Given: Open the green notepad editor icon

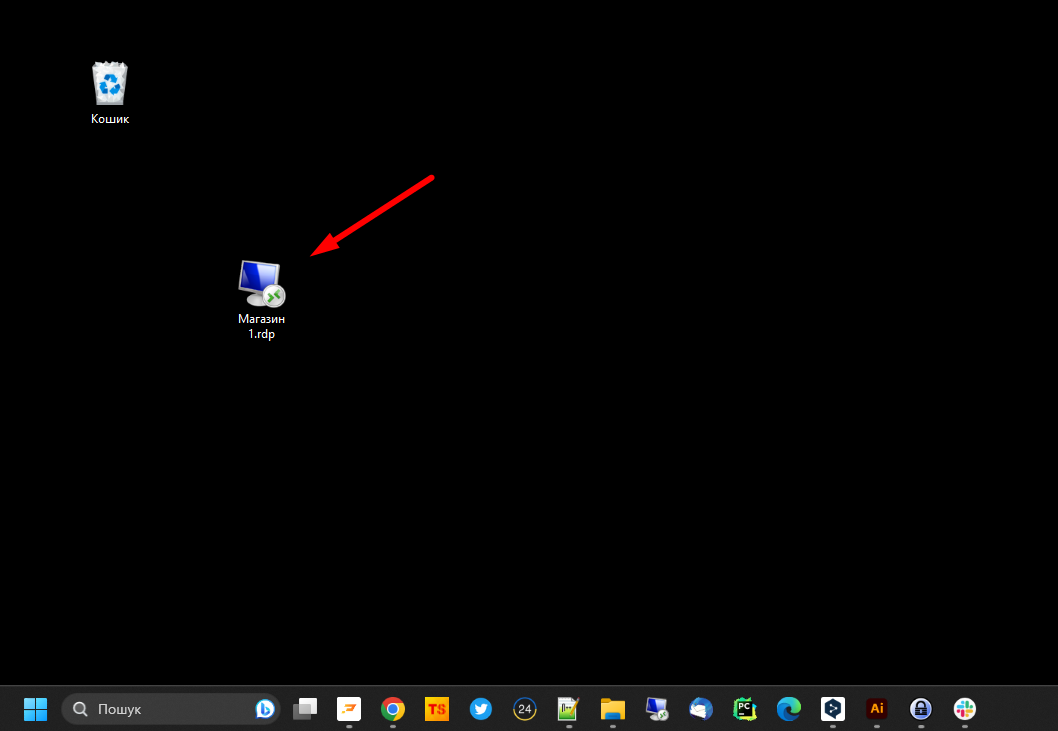Looking at the screenshot, I should [569, 709].
